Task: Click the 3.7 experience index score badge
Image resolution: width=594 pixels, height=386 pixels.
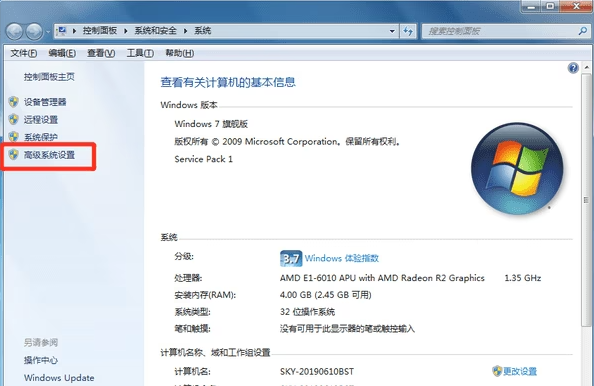Action: [291, 258]
